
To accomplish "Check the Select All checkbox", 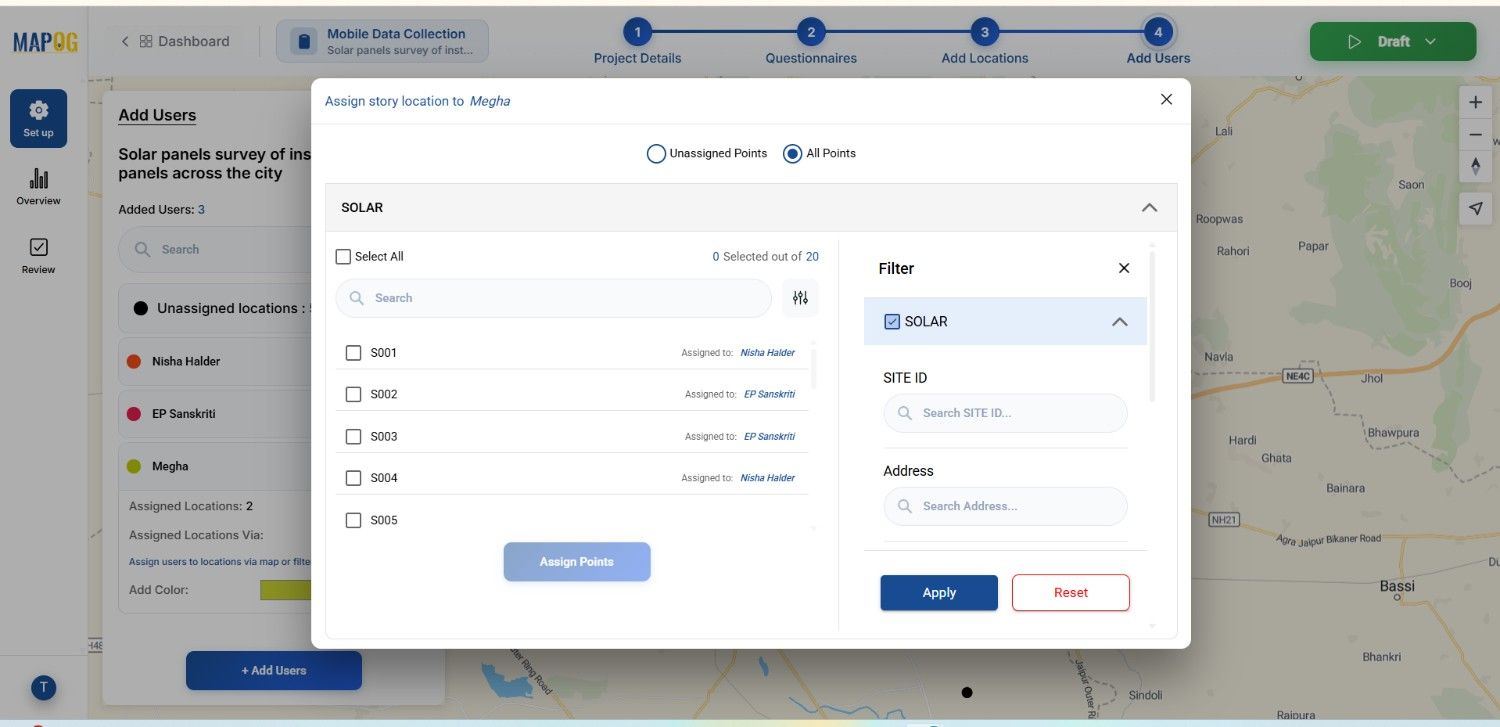I will tap(343, 256).
